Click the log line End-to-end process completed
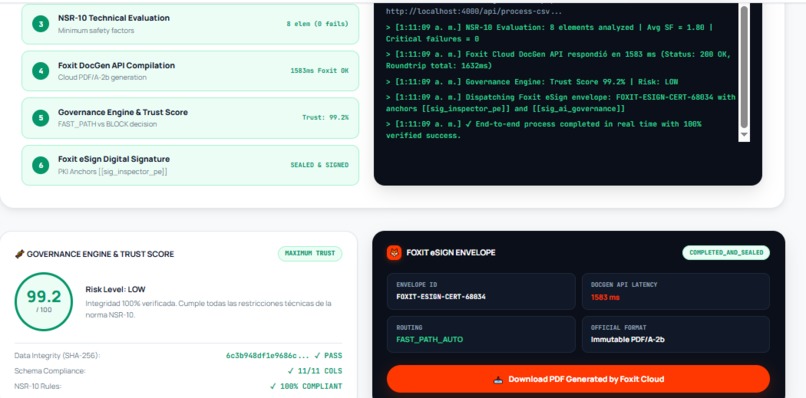 (x=544, y=130)
